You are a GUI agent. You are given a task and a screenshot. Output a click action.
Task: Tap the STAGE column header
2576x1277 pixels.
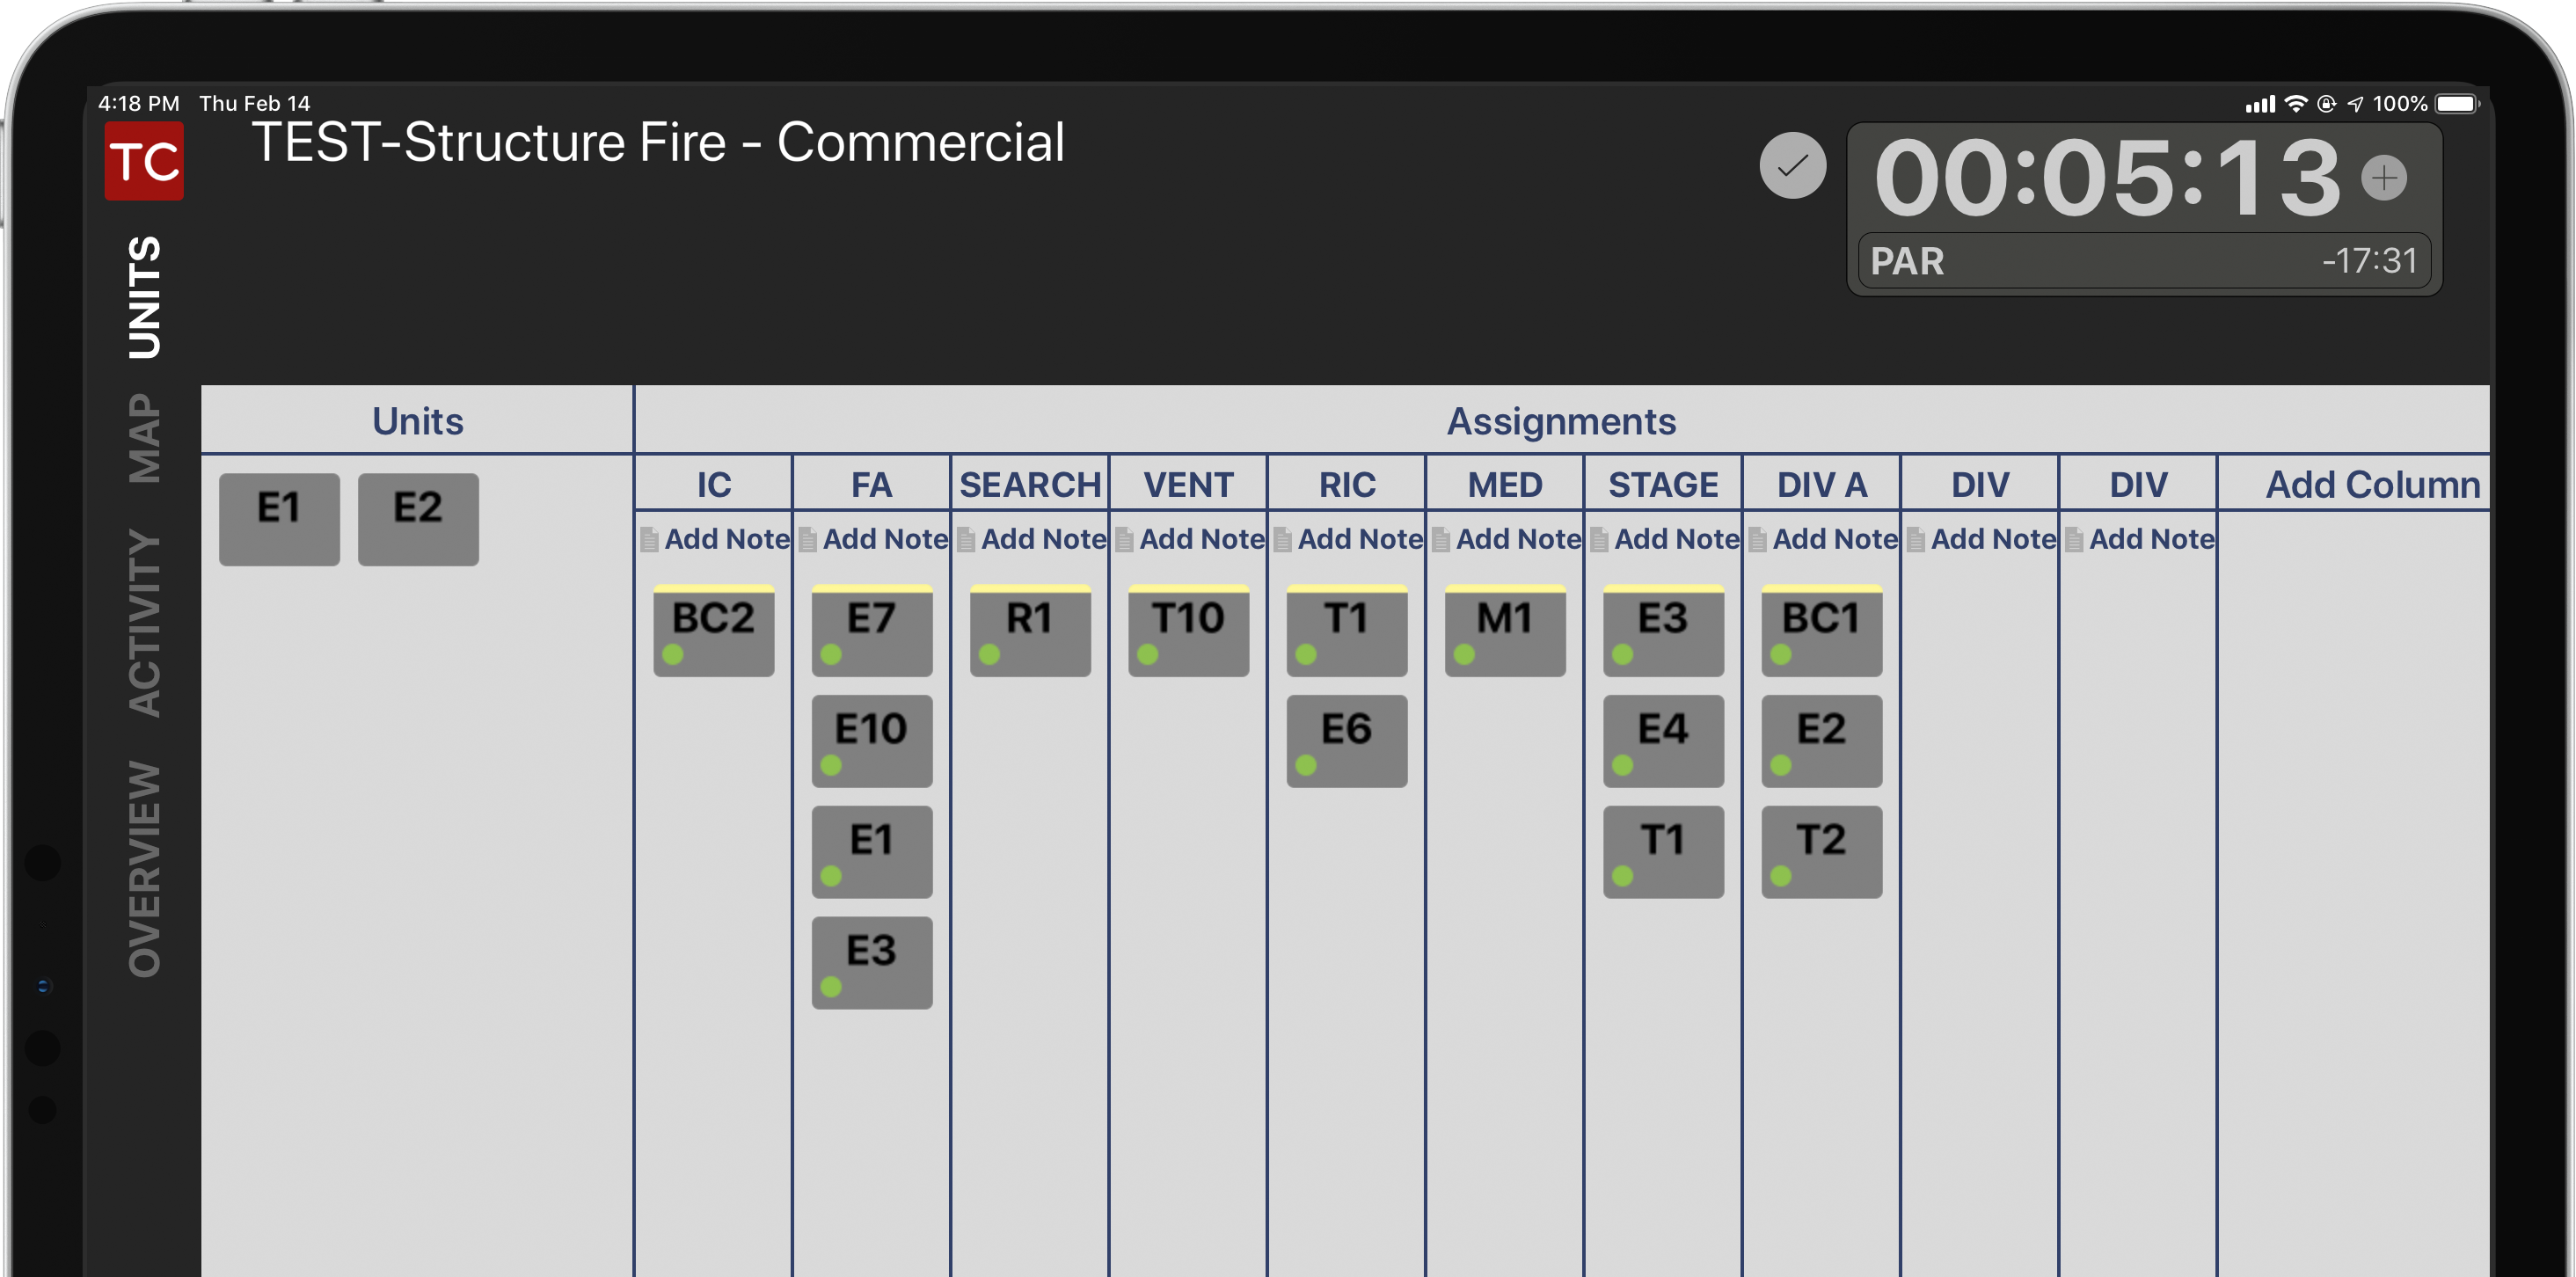coord(1663,485)
